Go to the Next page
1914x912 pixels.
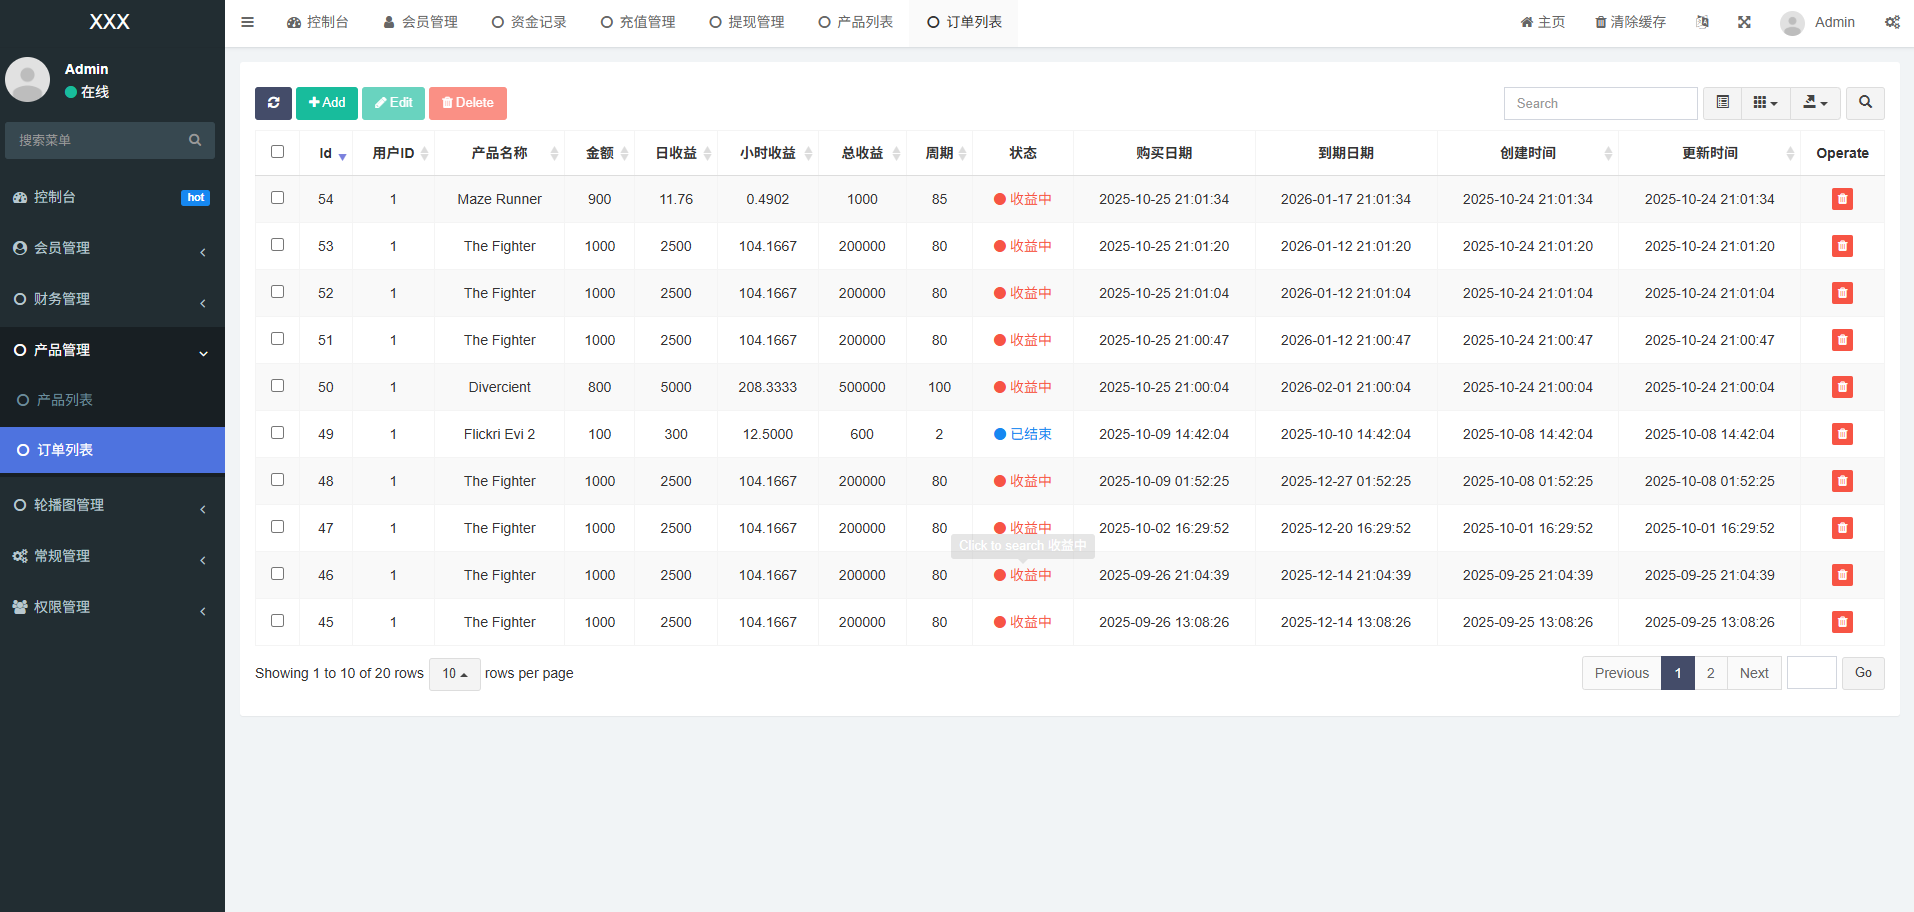click(1753, 673)
